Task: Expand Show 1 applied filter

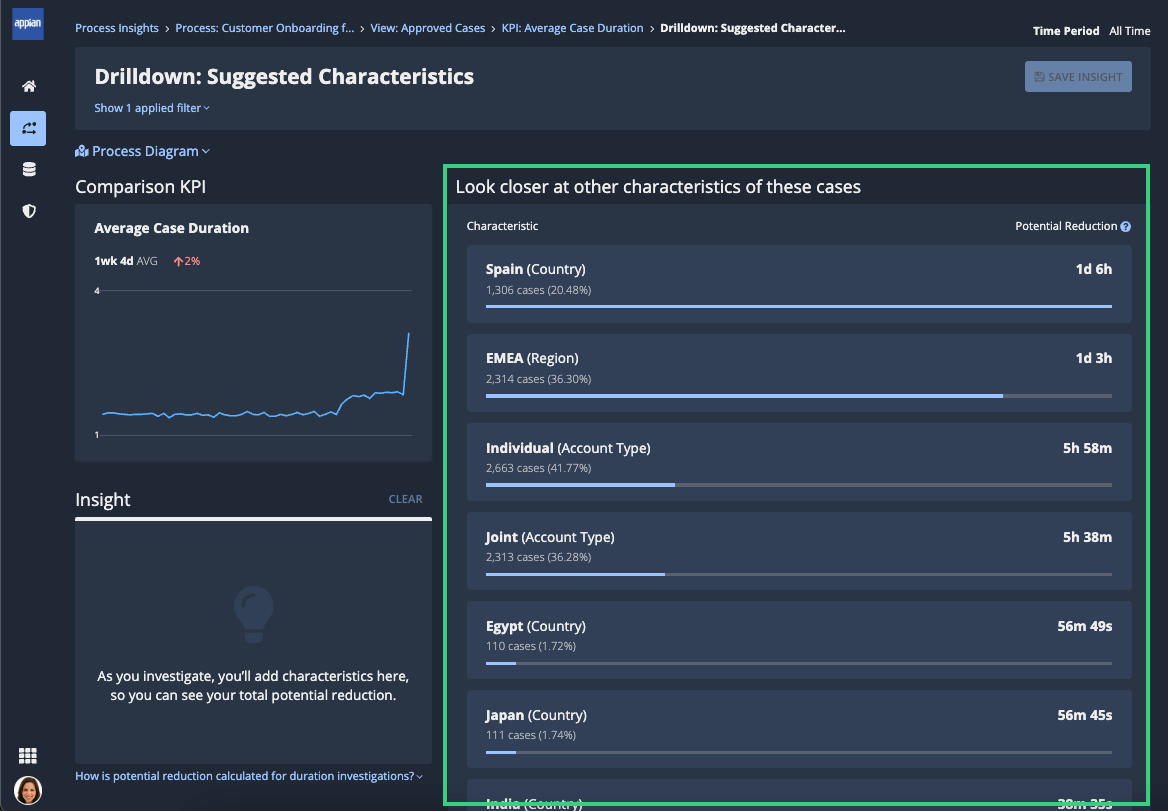Action: (x=152, y=108)
